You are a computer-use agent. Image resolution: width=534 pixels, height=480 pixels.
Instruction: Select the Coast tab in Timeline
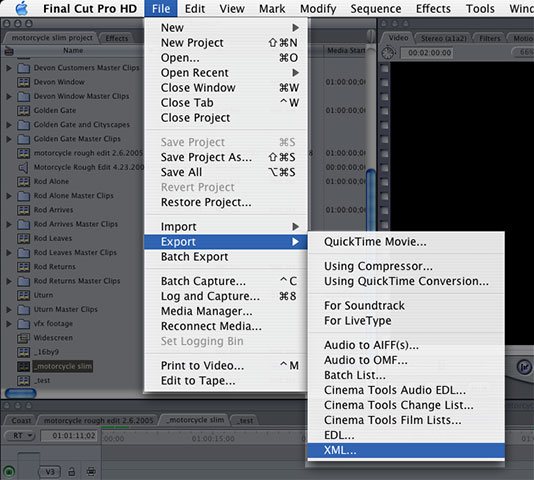click(21, 420)
